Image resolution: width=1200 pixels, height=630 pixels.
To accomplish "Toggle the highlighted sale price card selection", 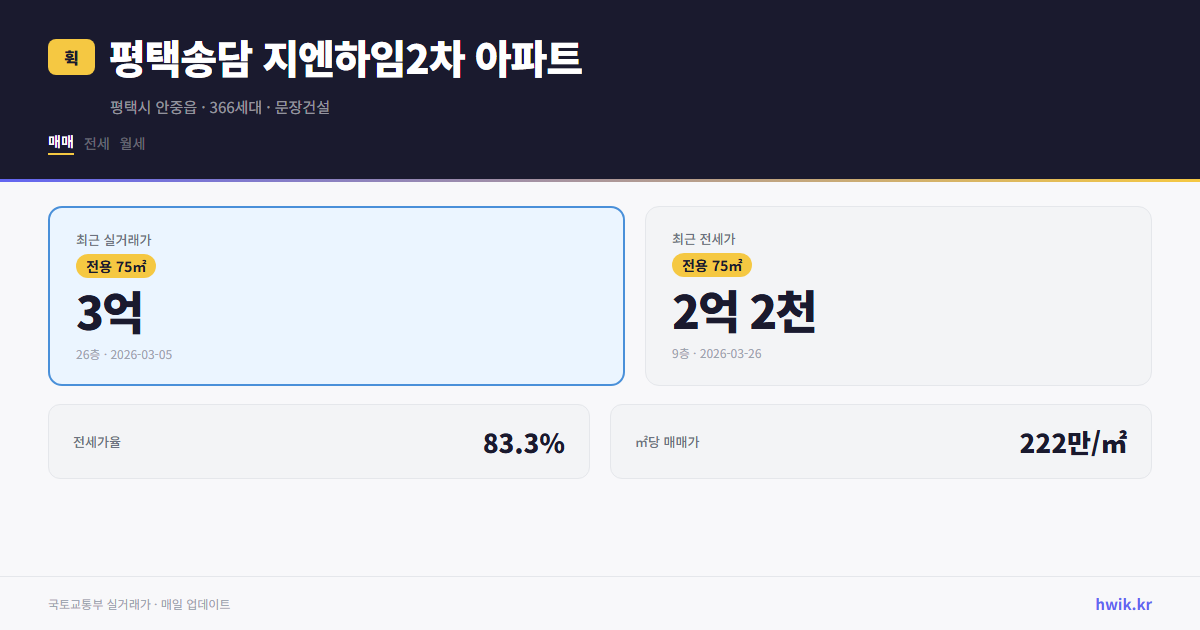I will pos(336,295).
